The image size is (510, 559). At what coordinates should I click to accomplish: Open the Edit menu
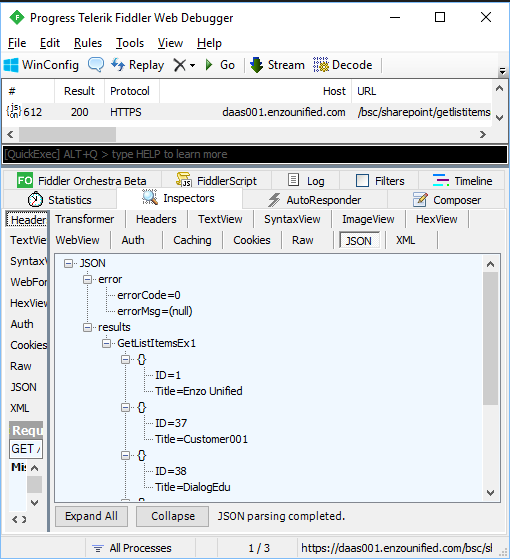click(x=50, y=43)
